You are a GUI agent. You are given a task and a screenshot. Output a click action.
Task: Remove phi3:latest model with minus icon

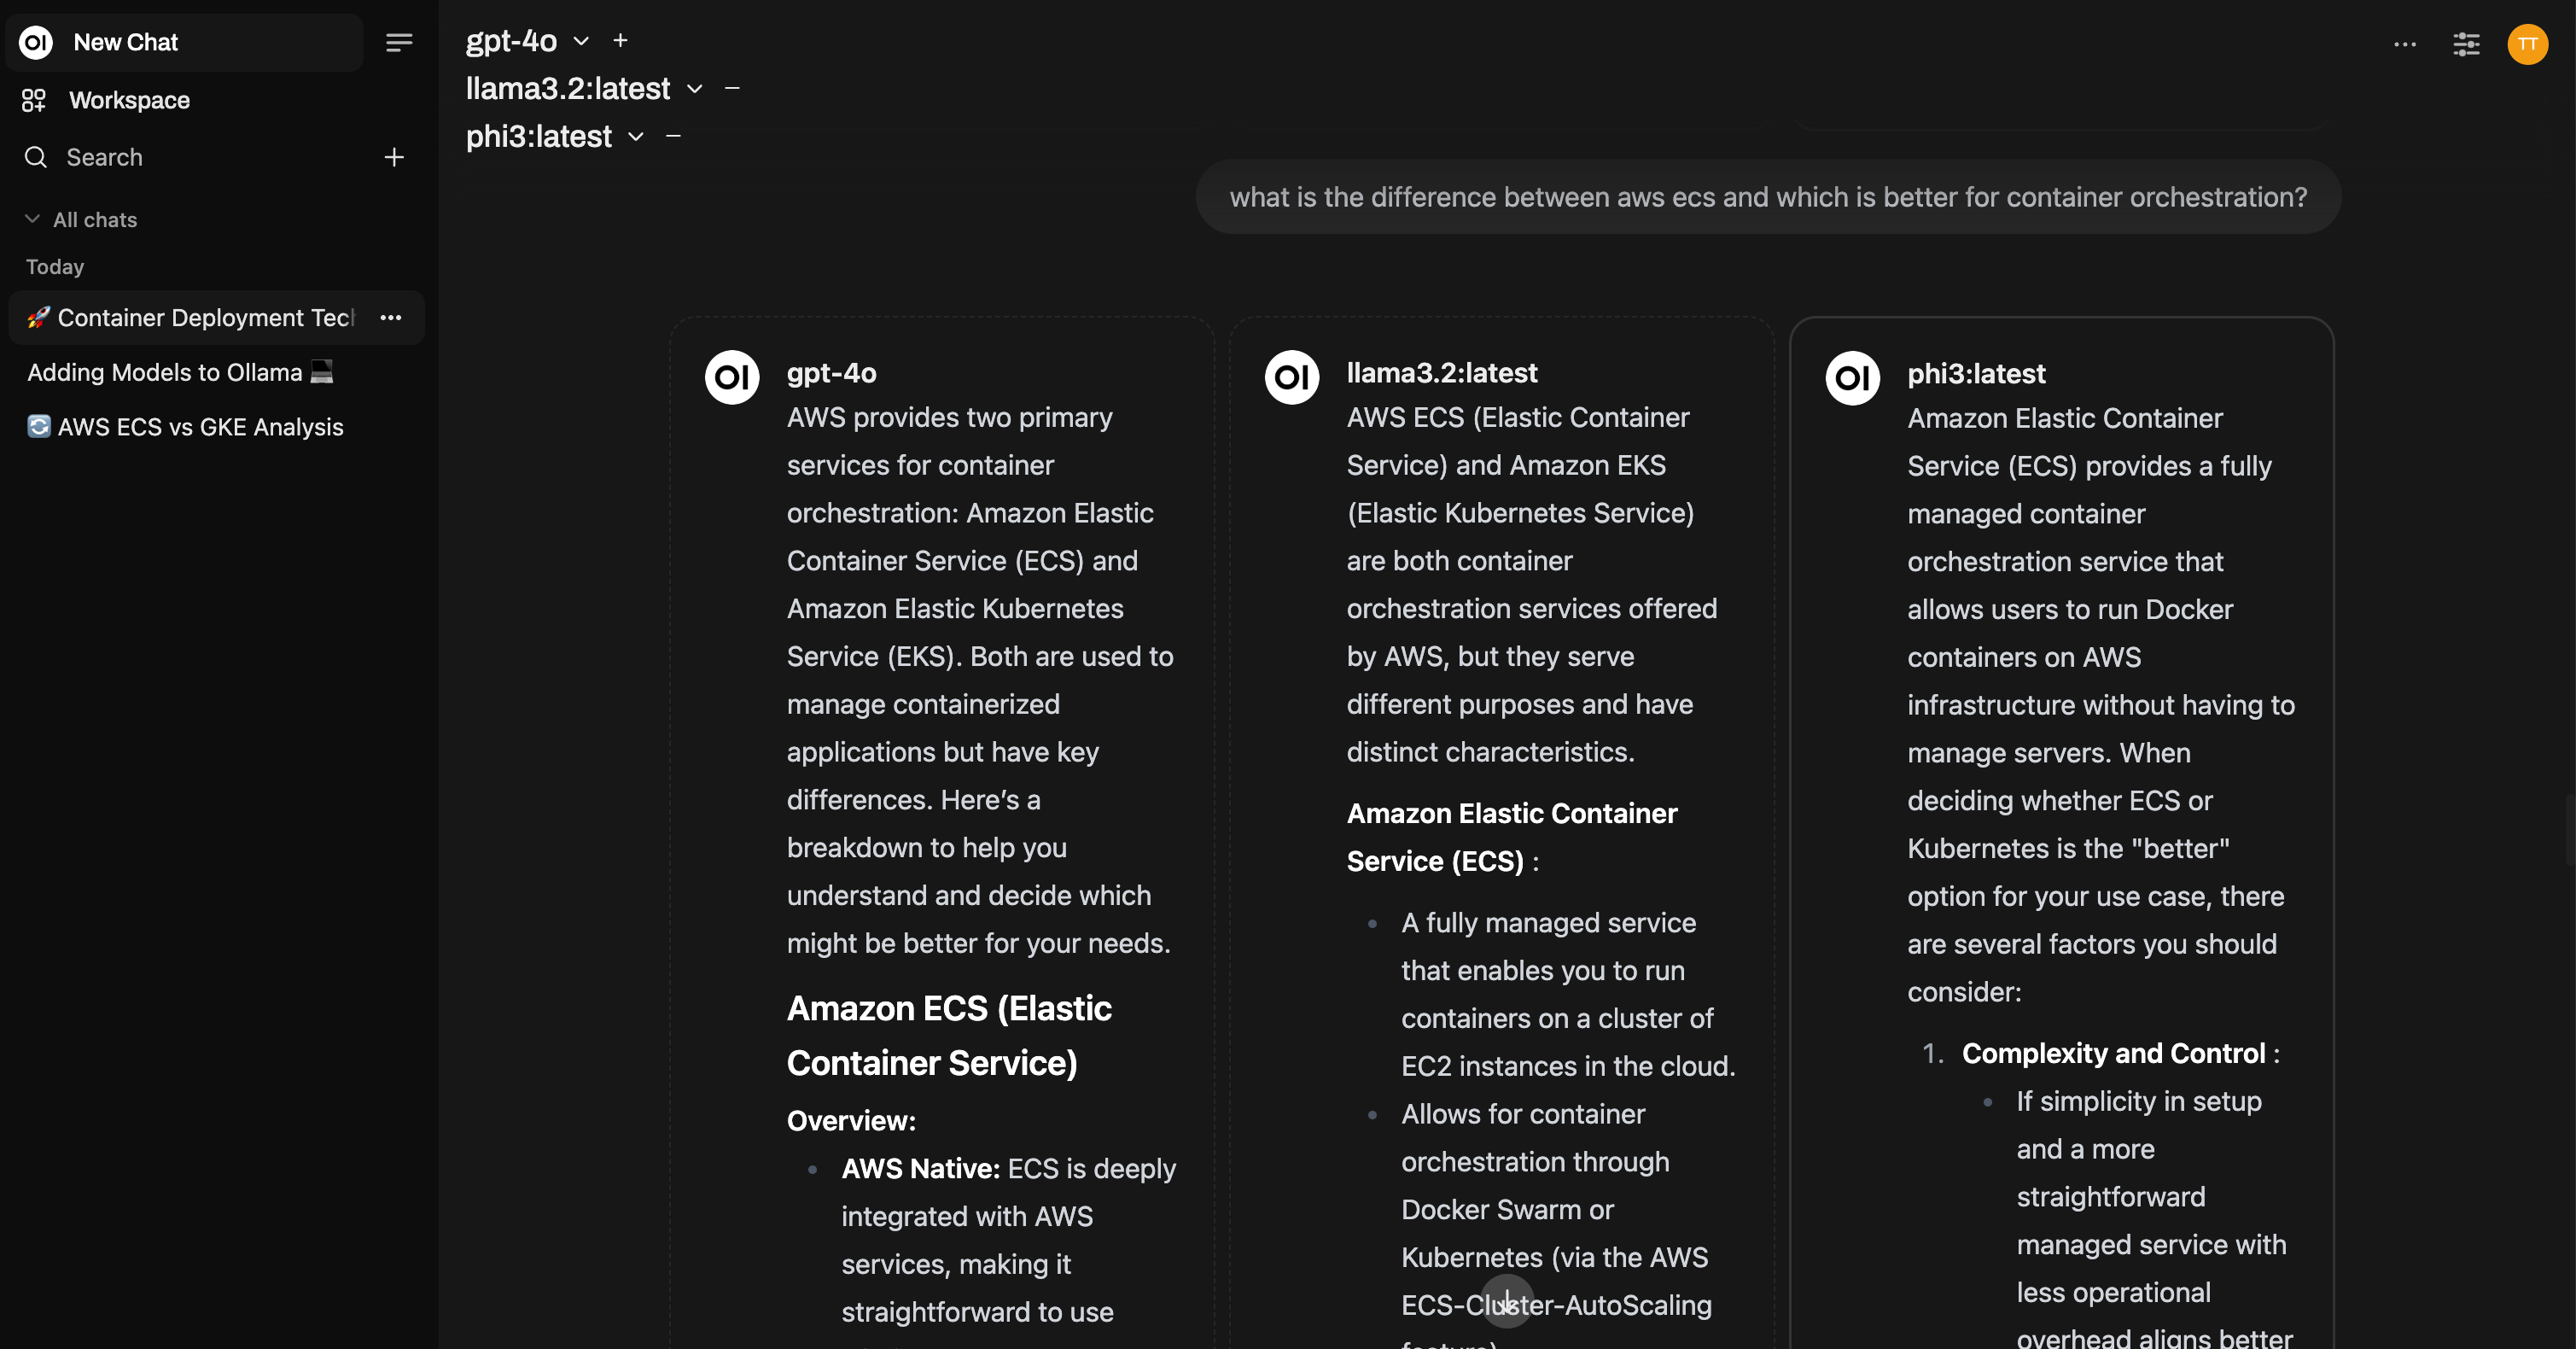[673, 136]
